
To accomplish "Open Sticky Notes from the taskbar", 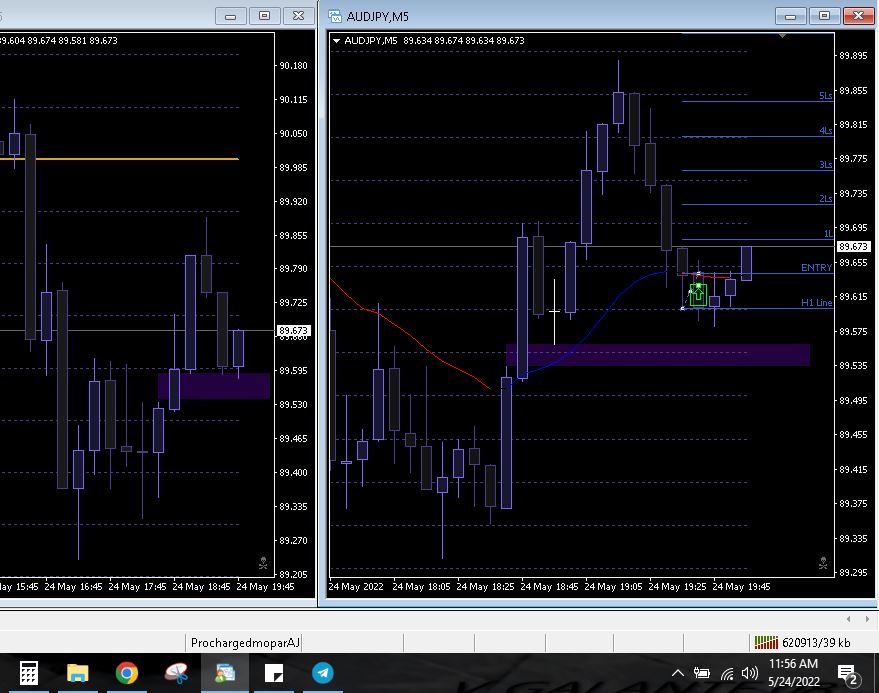I will (274, 673).
